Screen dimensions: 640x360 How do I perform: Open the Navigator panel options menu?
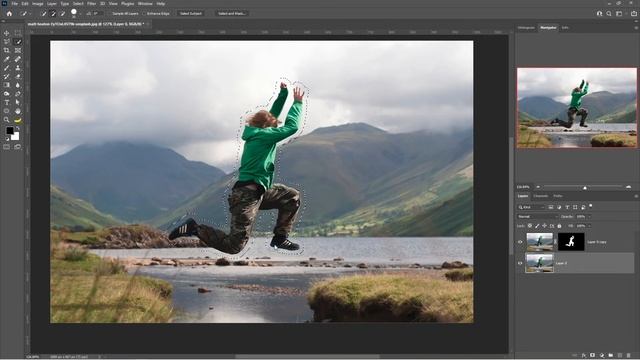pos(636,28)
